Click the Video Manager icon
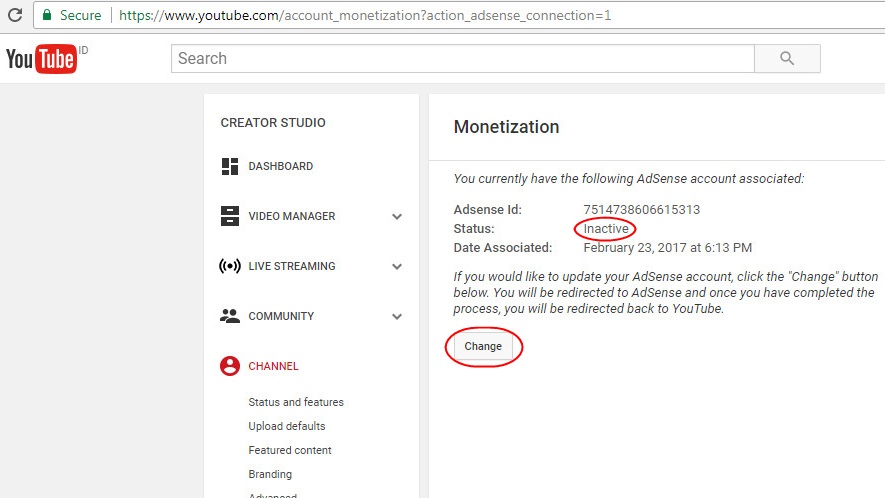 230,216
